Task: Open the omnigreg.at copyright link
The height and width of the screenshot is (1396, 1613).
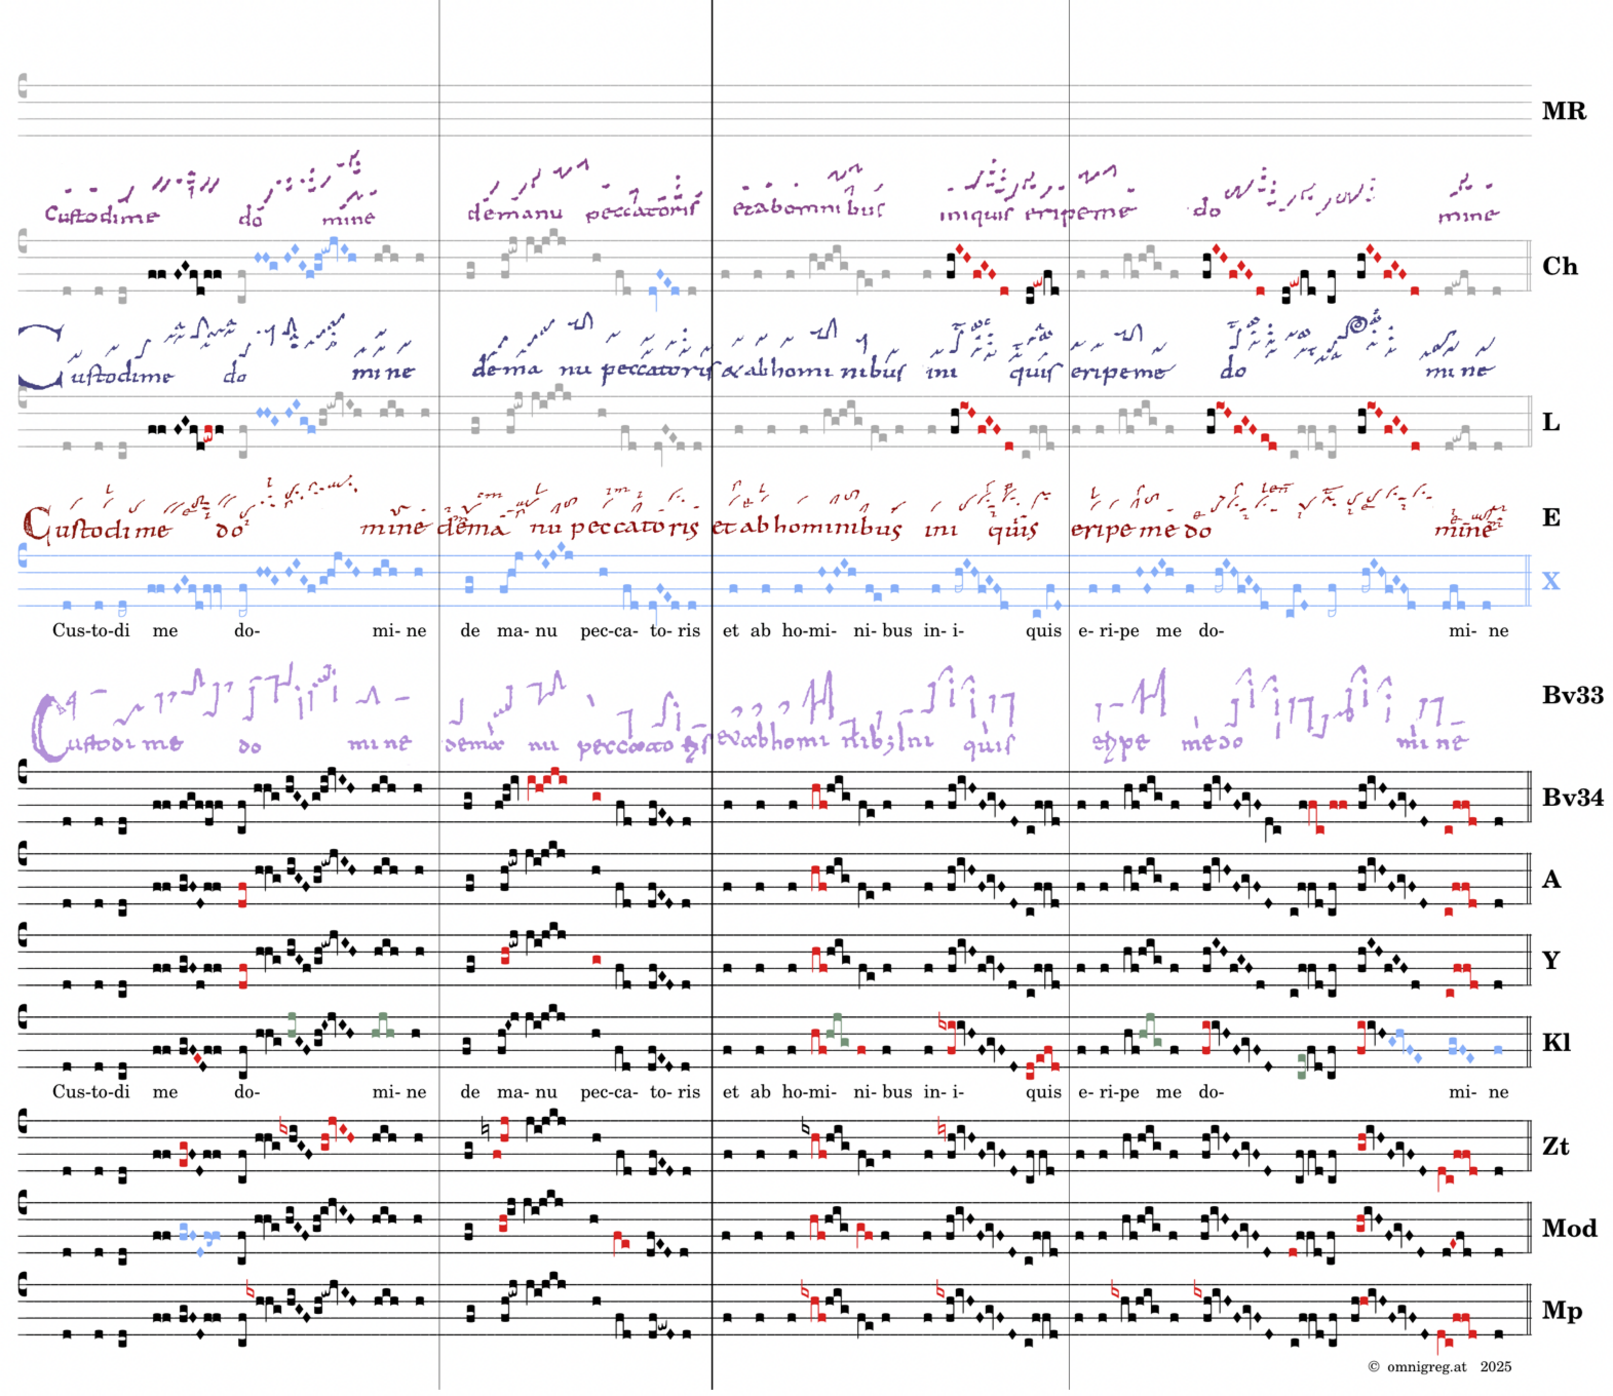Action: tap(1426, 1367)
